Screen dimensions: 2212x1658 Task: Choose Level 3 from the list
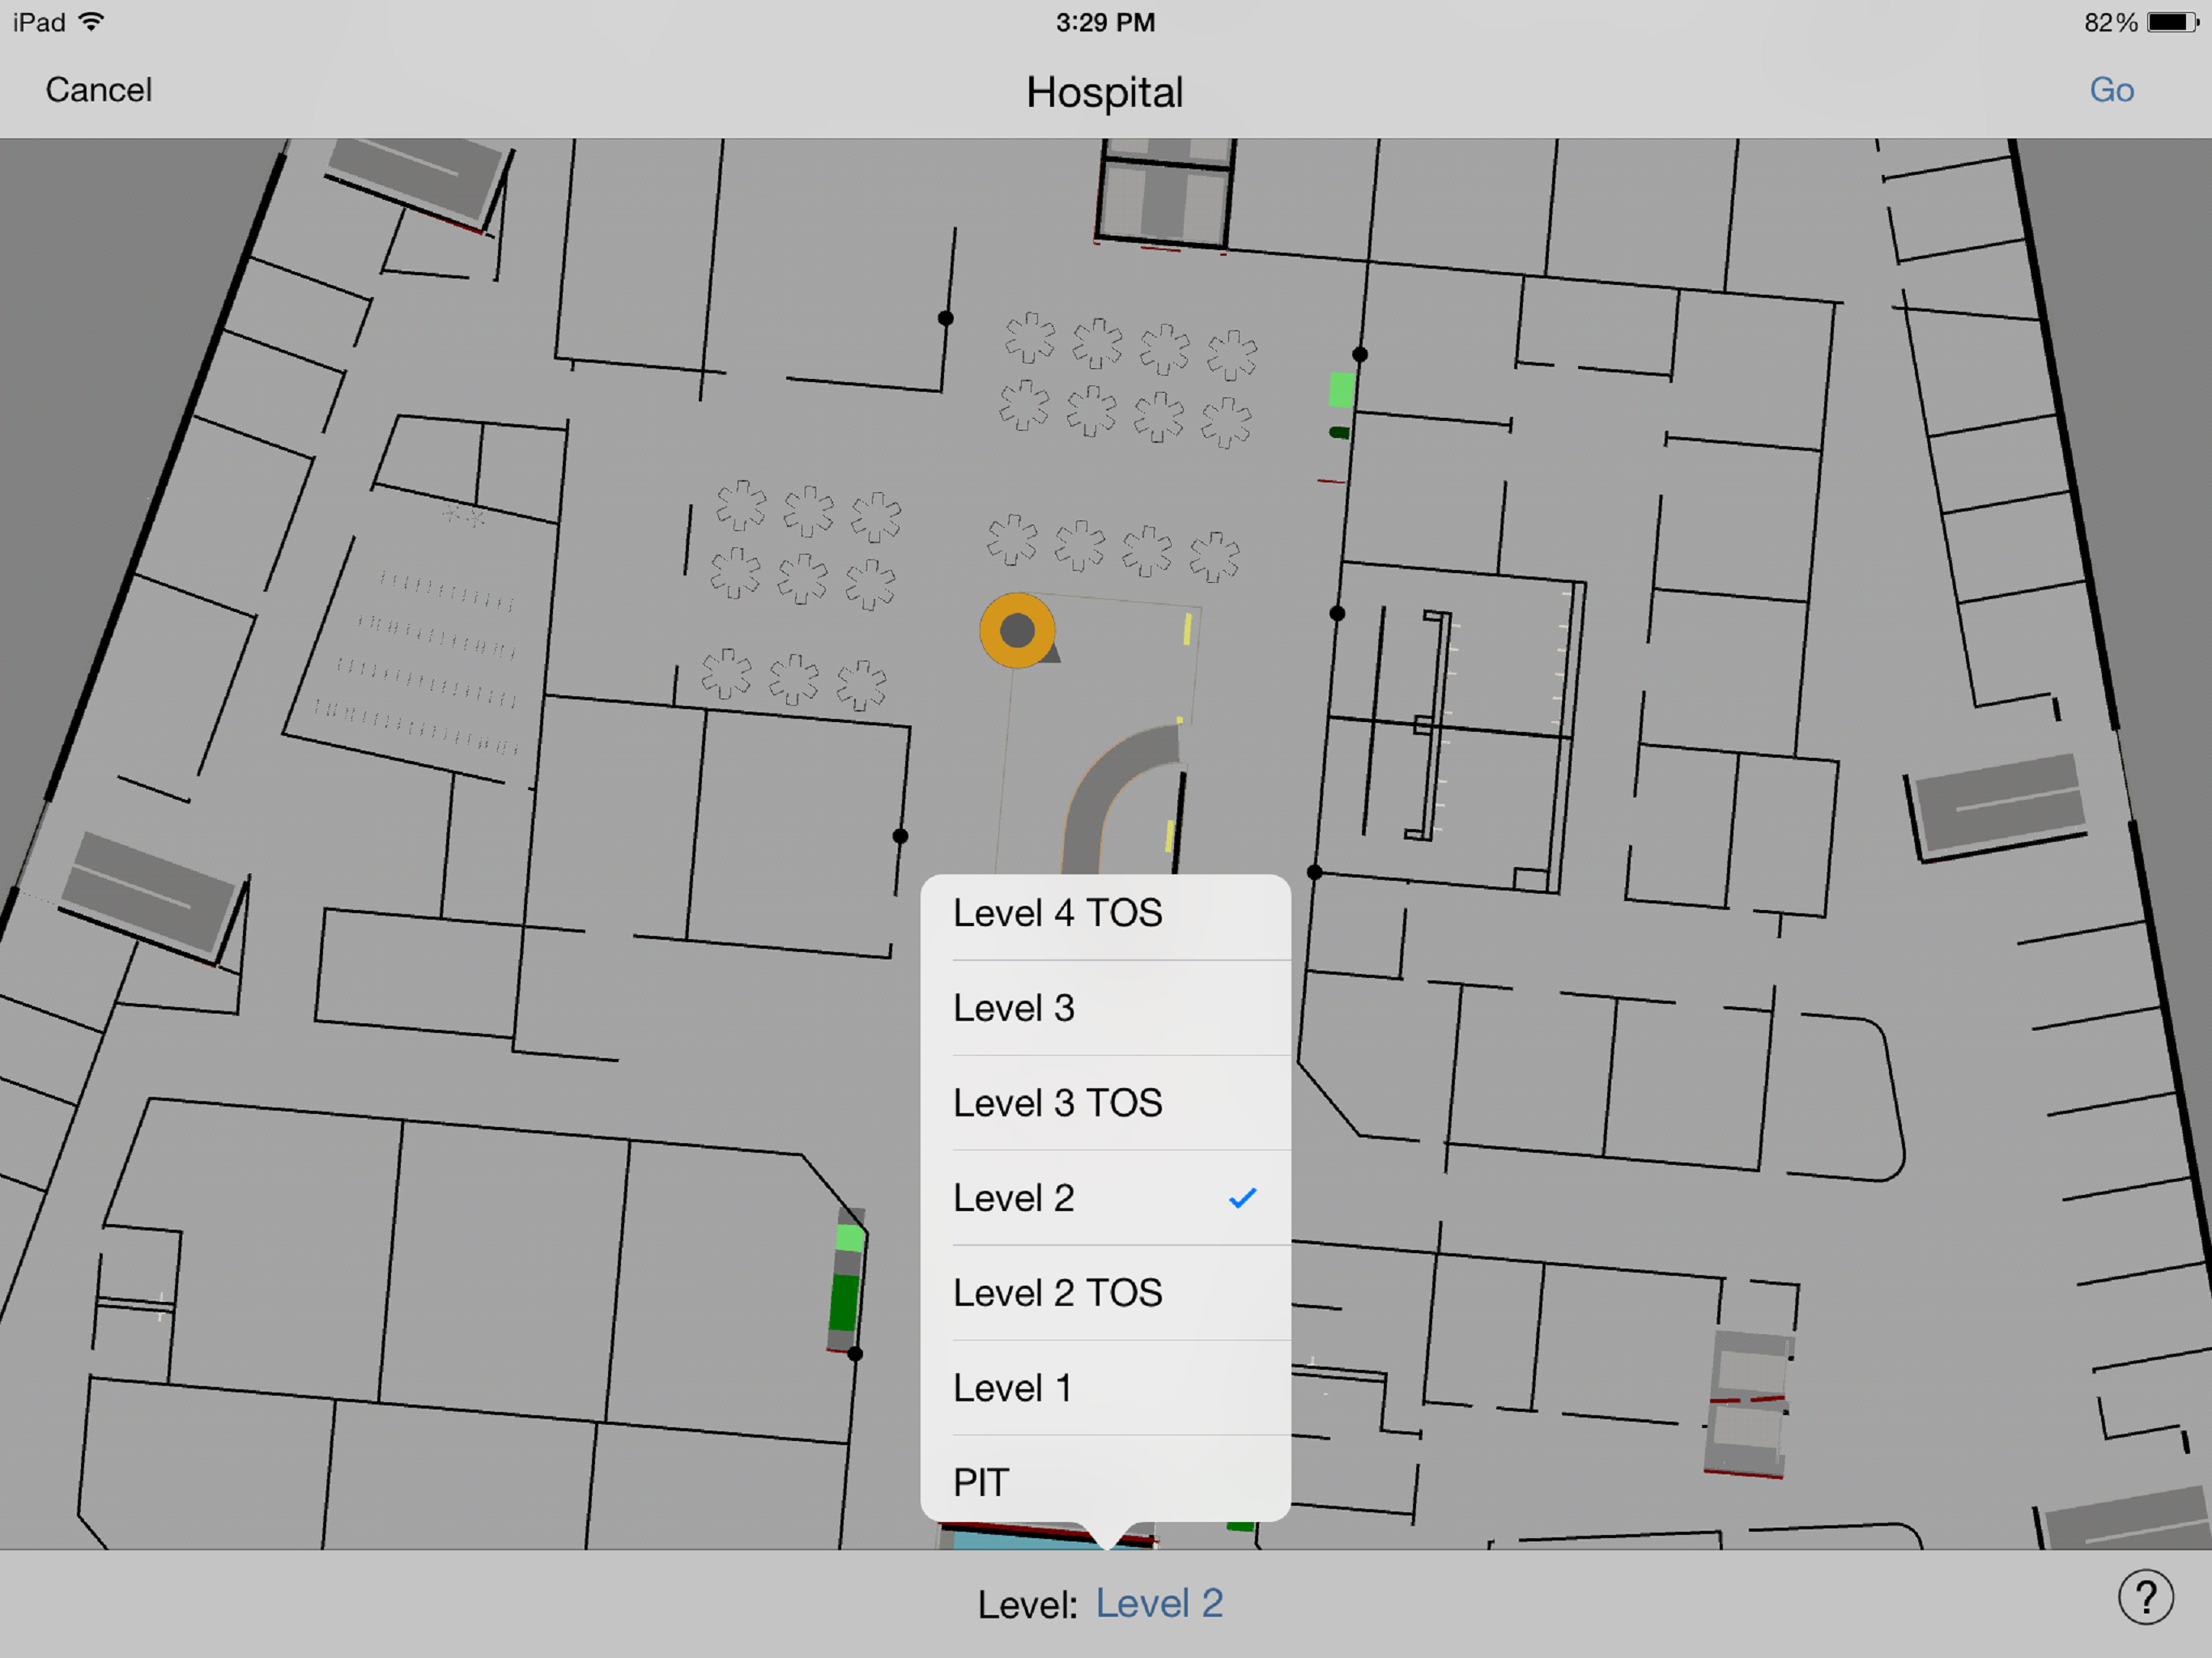point(1013,1008)
